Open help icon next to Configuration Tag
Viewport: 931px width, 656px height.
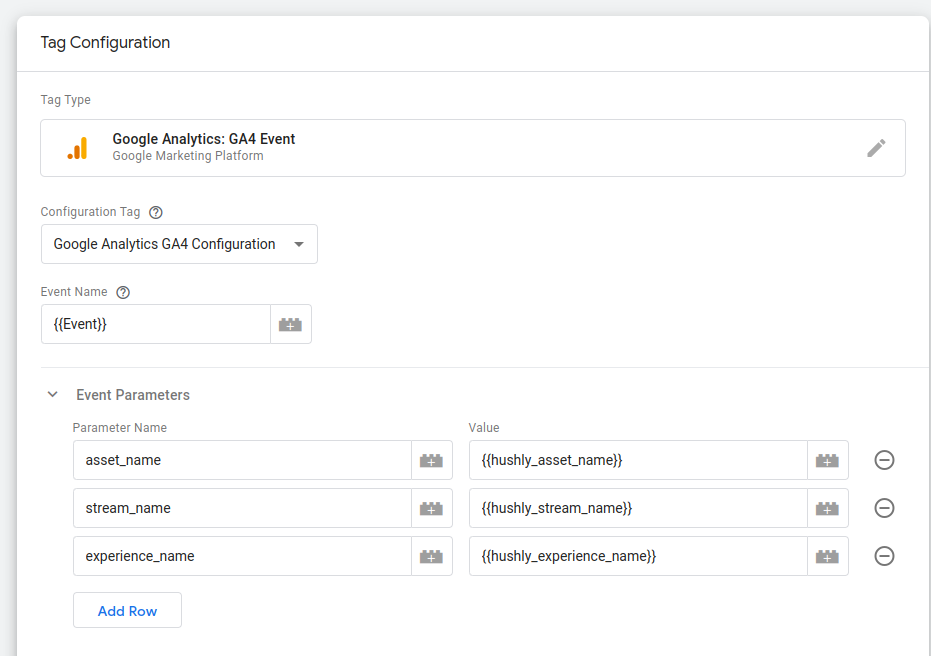tap(156, 213)
